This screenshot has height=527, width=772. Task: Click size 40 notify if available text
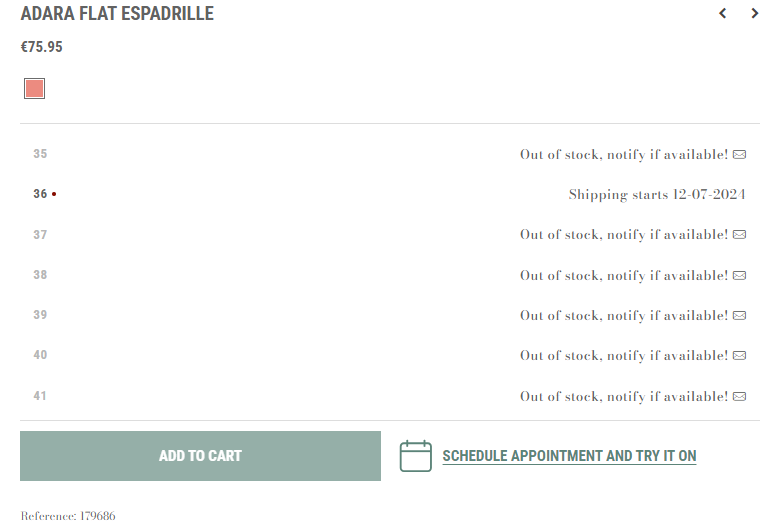coord(624,356)
